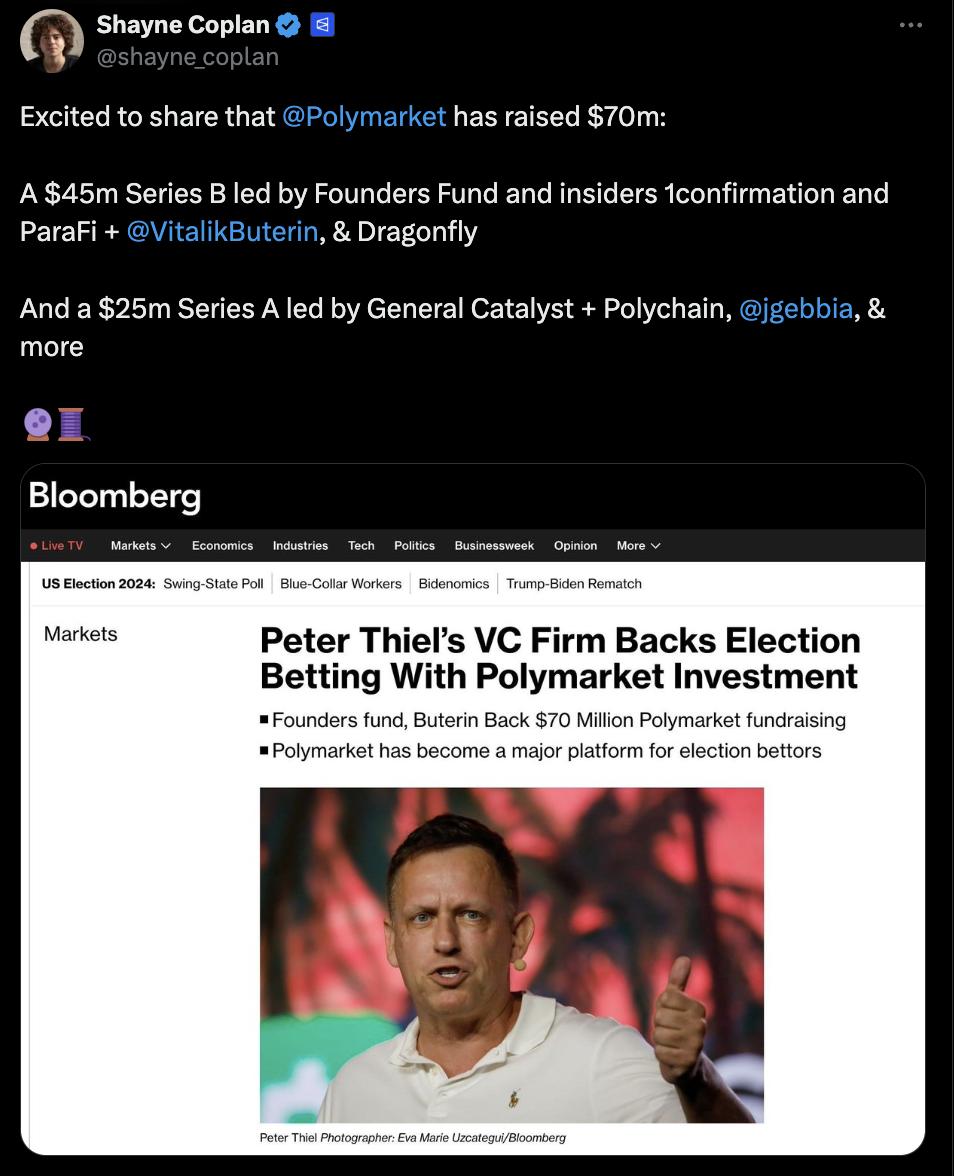The image size is (954, 1176).
Task: Click the square affiliation badge icon
Action: 322,25
